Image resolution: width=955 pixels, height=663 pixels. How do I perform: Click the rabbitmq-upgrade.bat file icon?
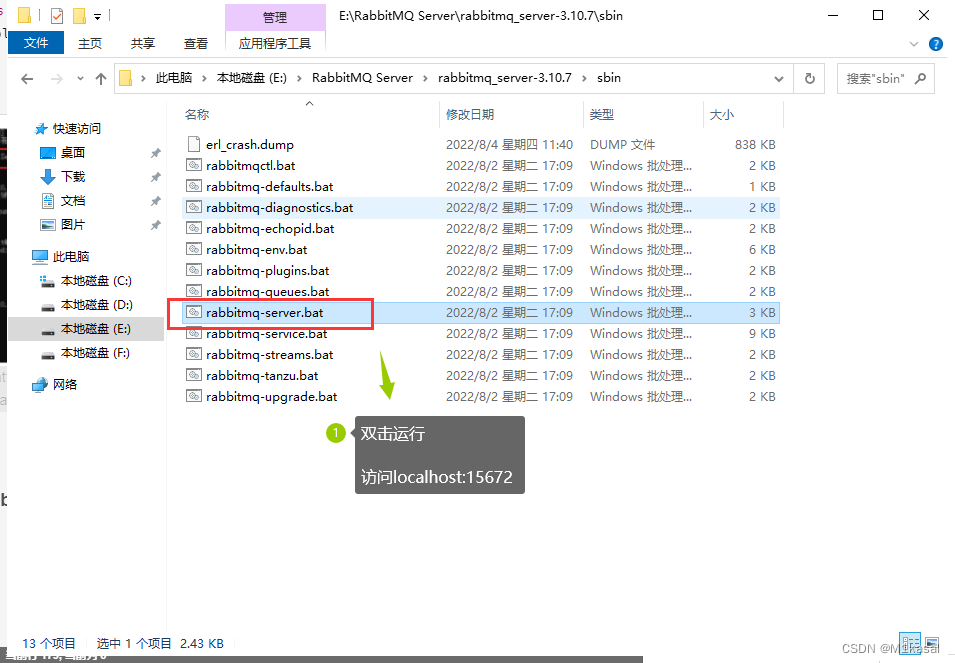(x=194, y=396)
